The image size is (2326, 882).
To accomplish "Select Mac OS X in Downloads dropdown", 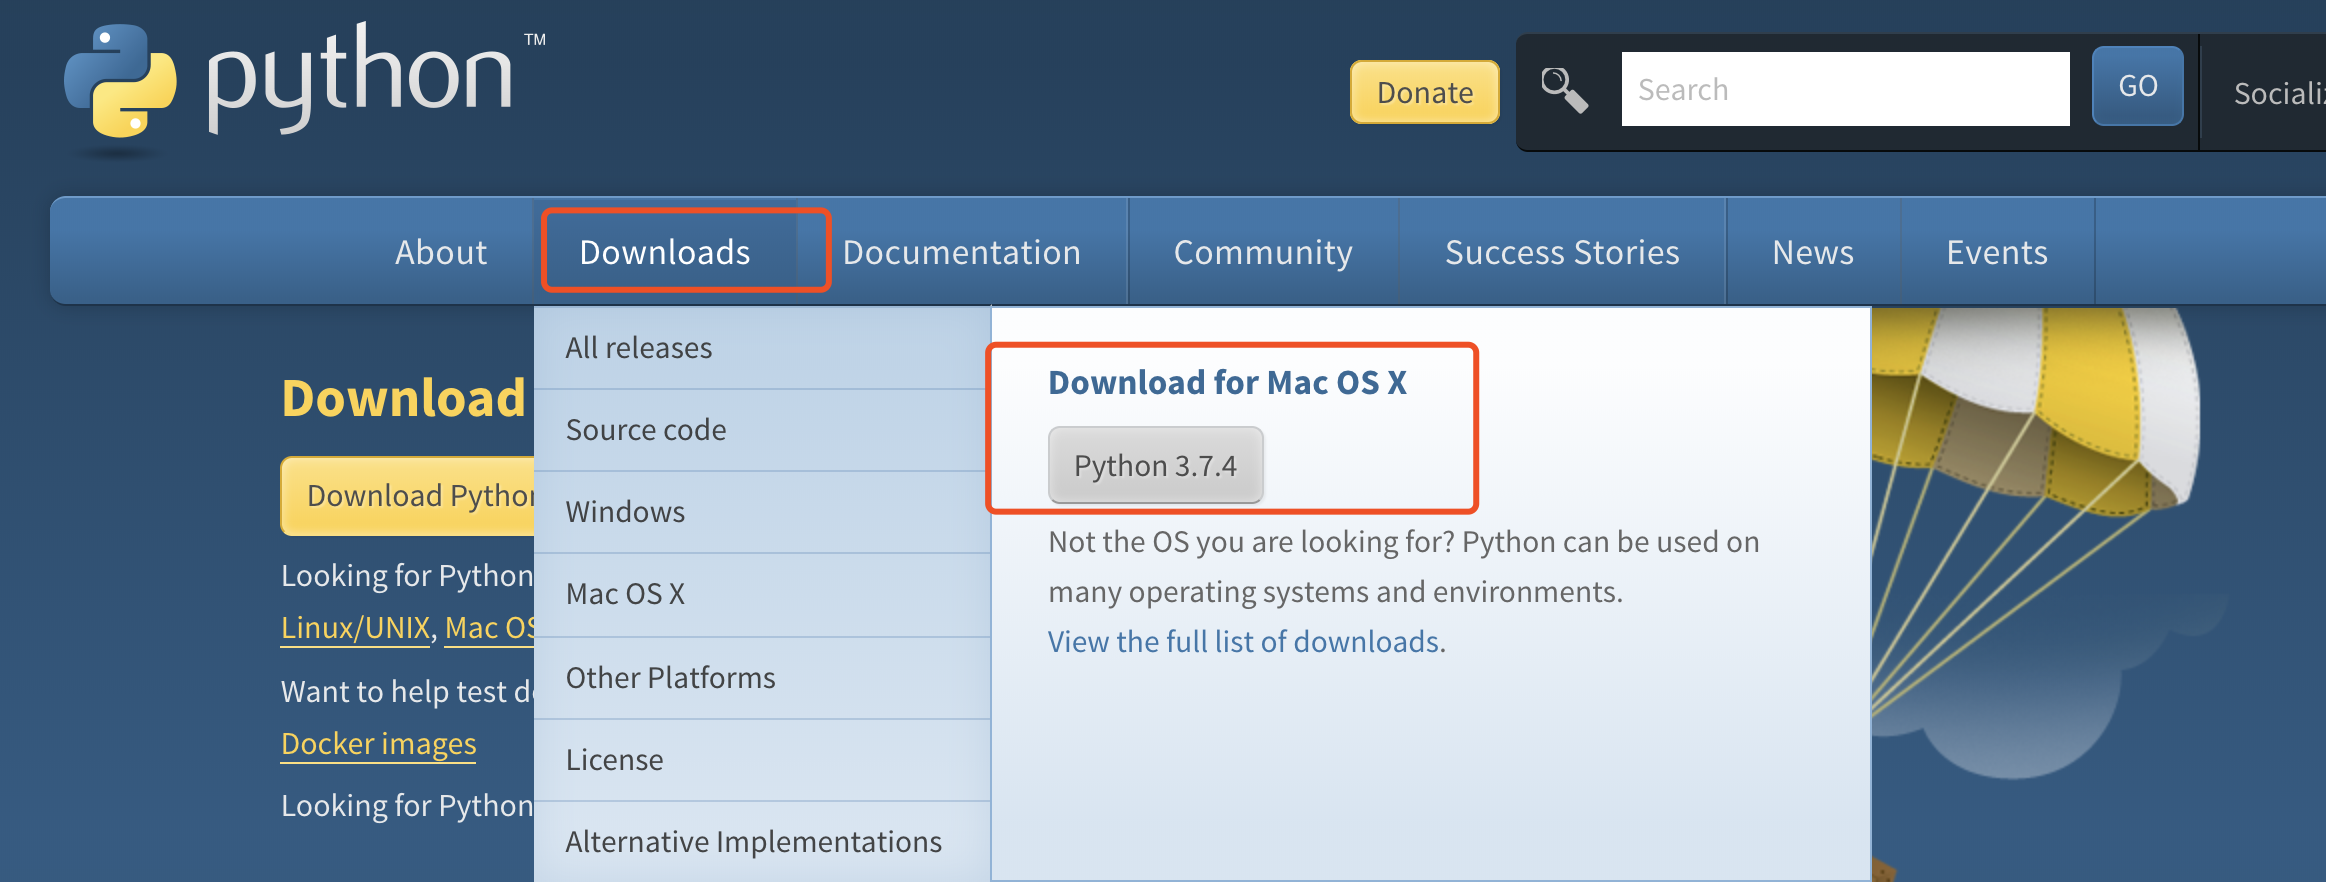I will click(x=762, y=594).
